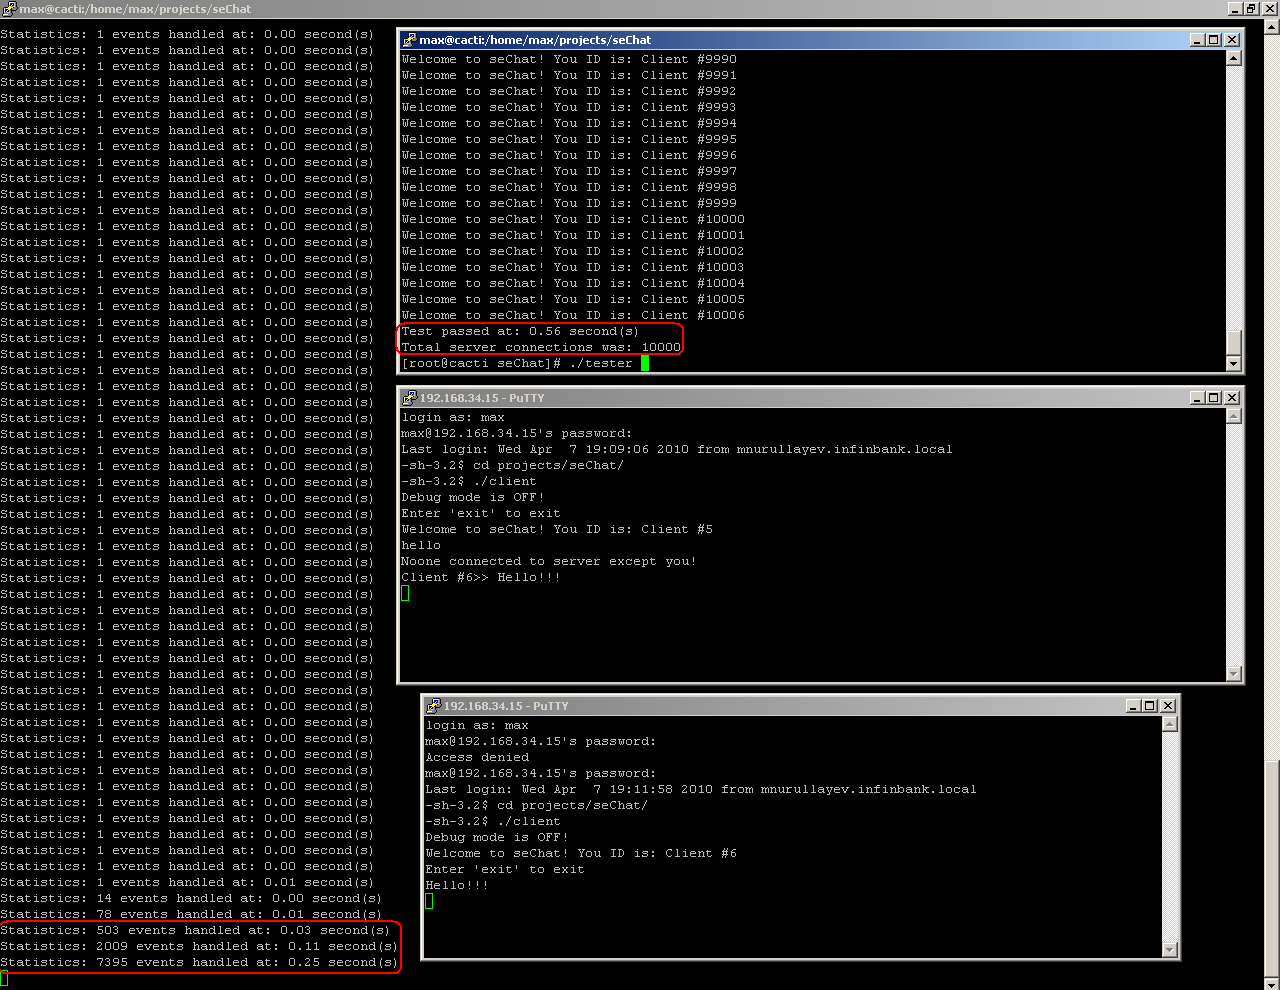Screen dimensions: 1280x990
Task: Click the line 'Statistics: 2009 events handled at: 0.11 second(s)'
Action: coord(199,946)
